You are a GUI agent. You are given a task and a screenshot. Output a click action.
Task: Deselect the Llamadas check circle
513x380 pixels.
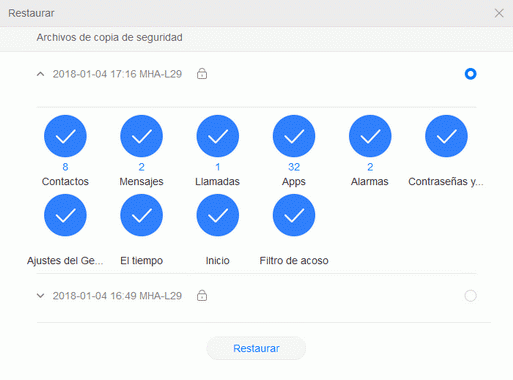pos(218,136)
